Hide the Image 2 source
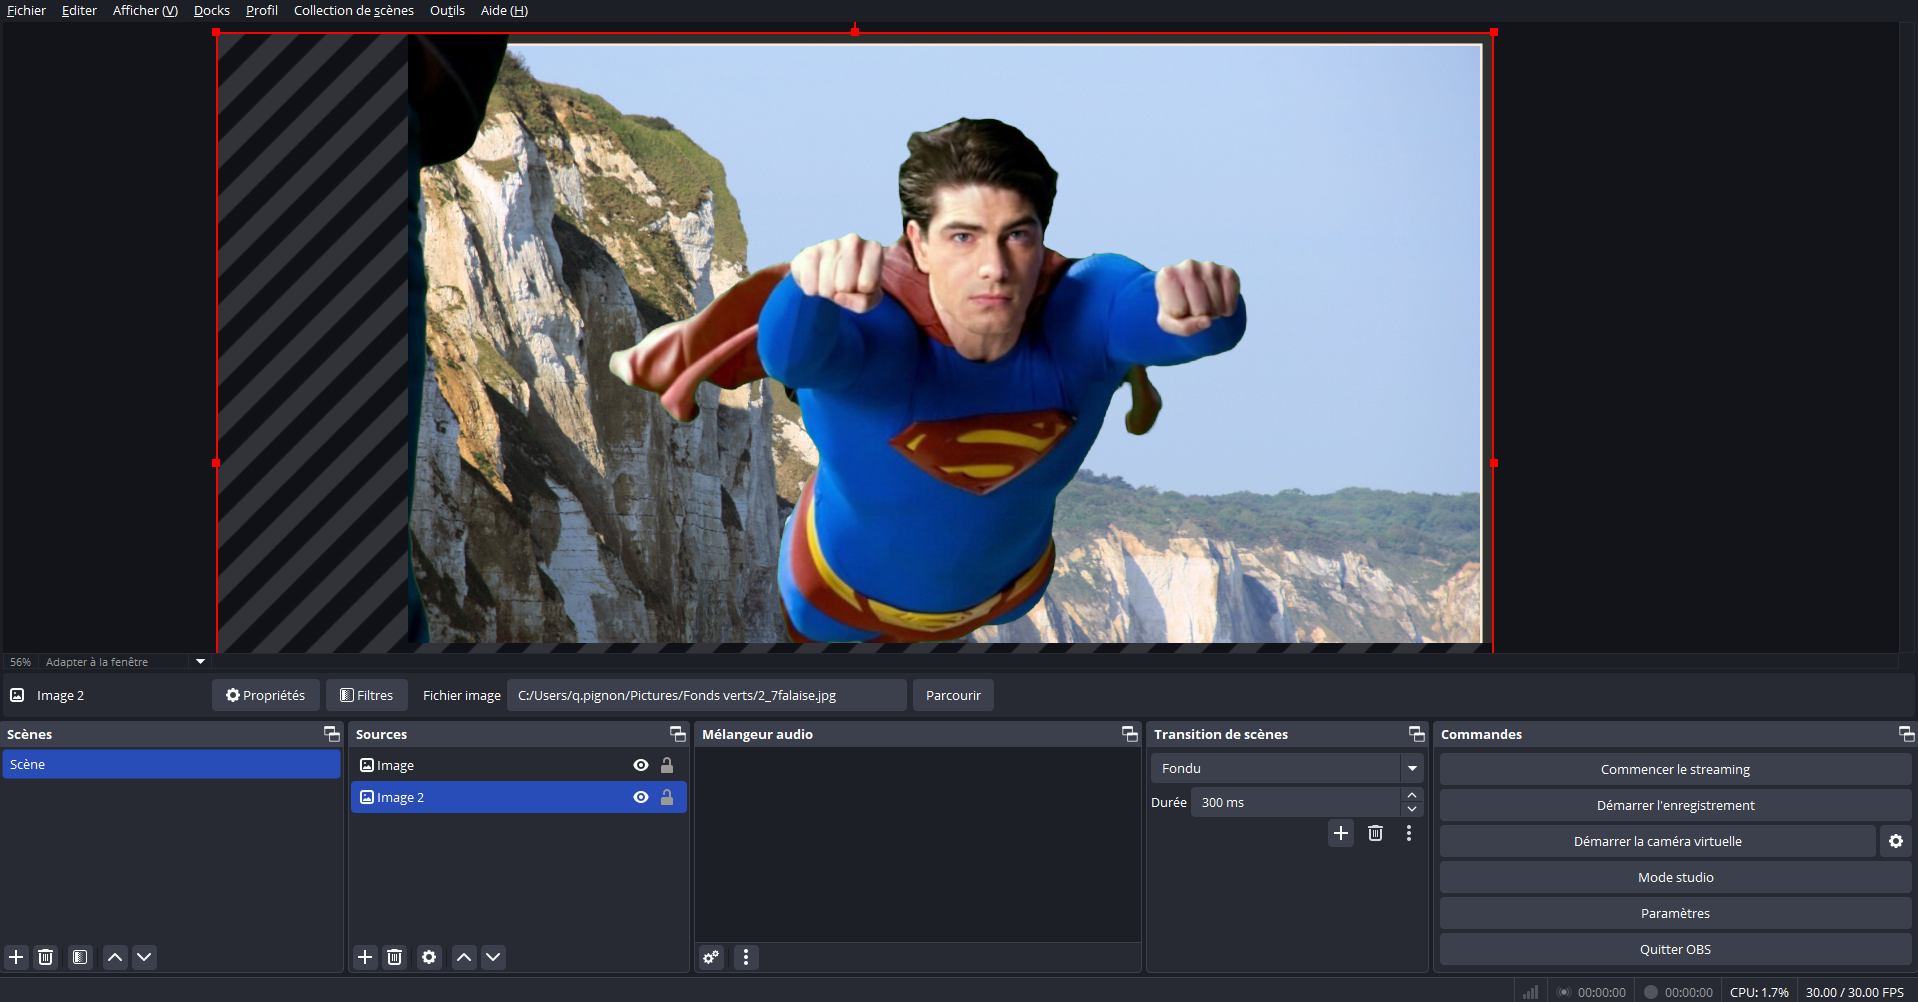The width and height of the screenshot is (1918, 1002). (641, 797)
